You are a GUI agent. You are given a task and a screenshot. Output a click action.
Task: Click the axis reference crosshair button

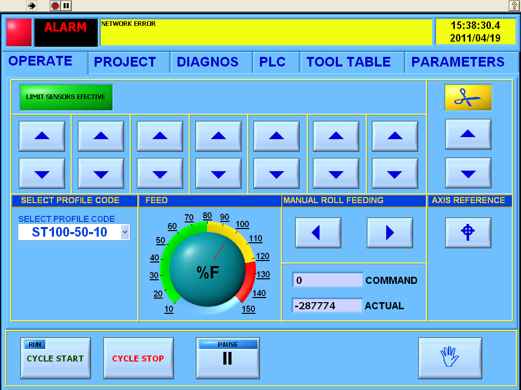468,233
